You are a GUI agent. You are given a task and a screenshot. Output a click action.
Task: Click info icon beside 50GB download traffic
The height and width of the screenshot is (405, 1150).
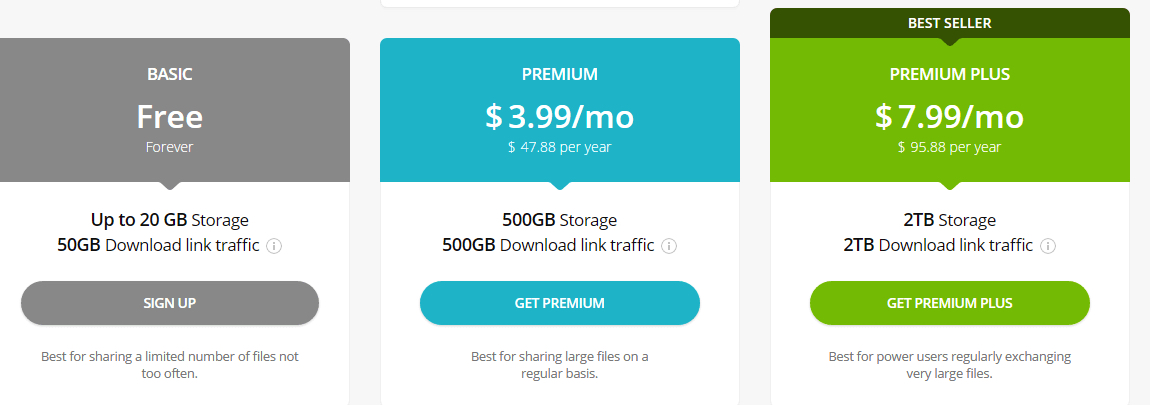coord(274,246)
